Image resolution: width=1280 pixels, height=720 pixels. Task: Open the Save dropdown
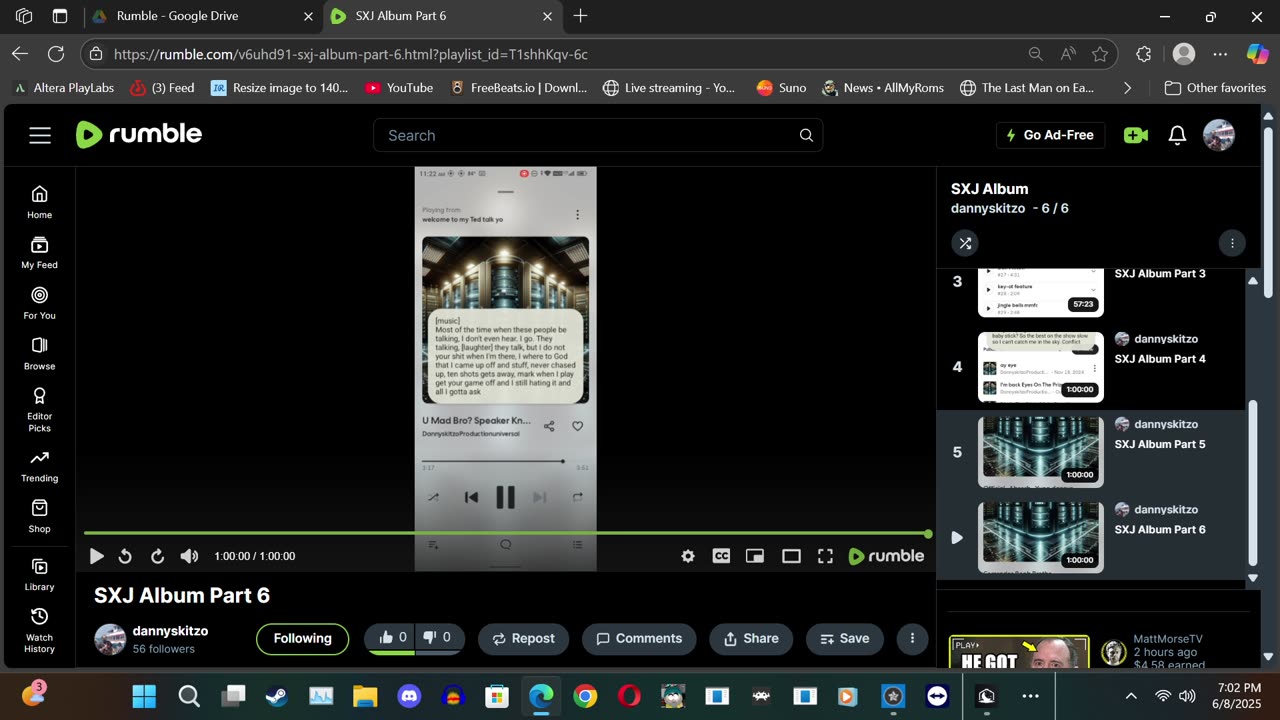[844, 638]
